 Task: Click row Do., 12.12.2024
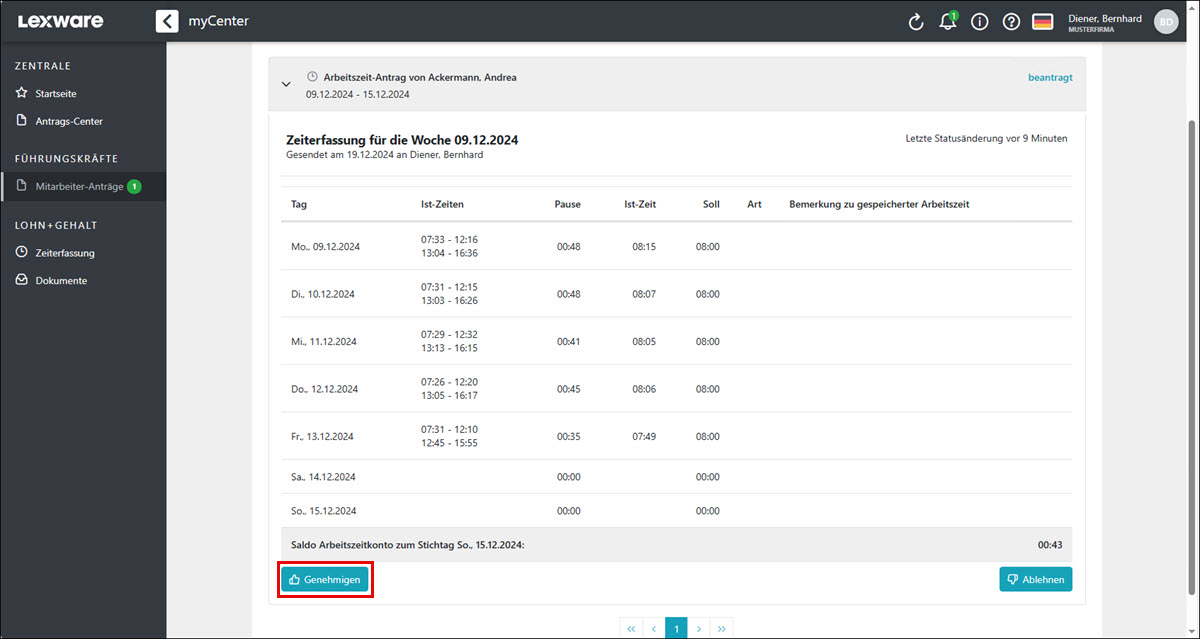pos(675,389)
